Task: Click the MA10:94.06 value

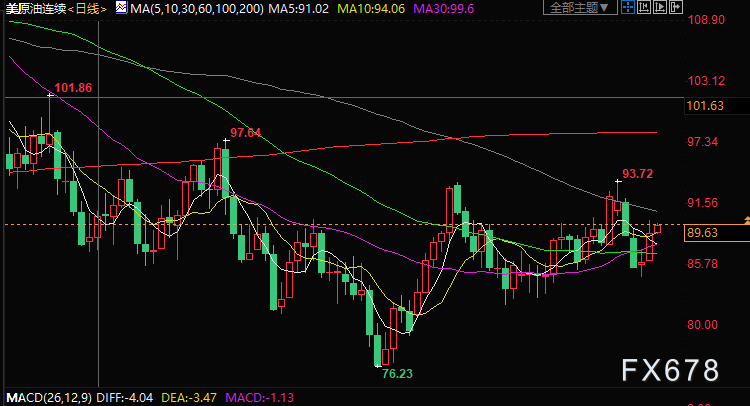Action: (371, 8)
